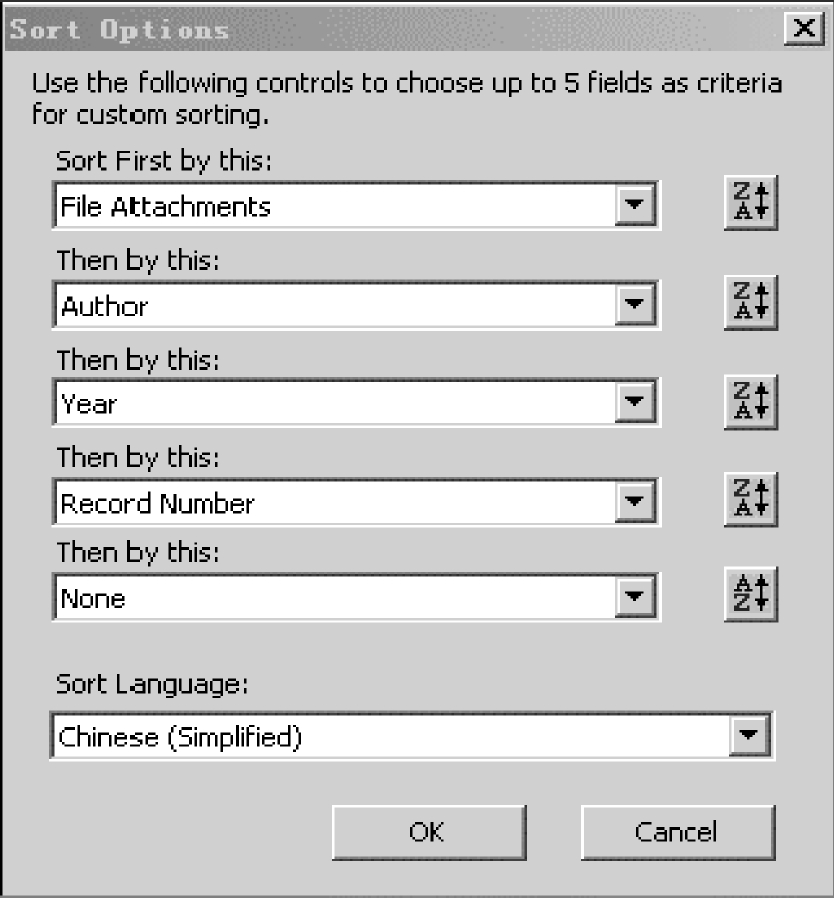The height and width of the screenshot is (898, 834).
Task: Toggle A-Z sort button beside None field
Action: 750,596
